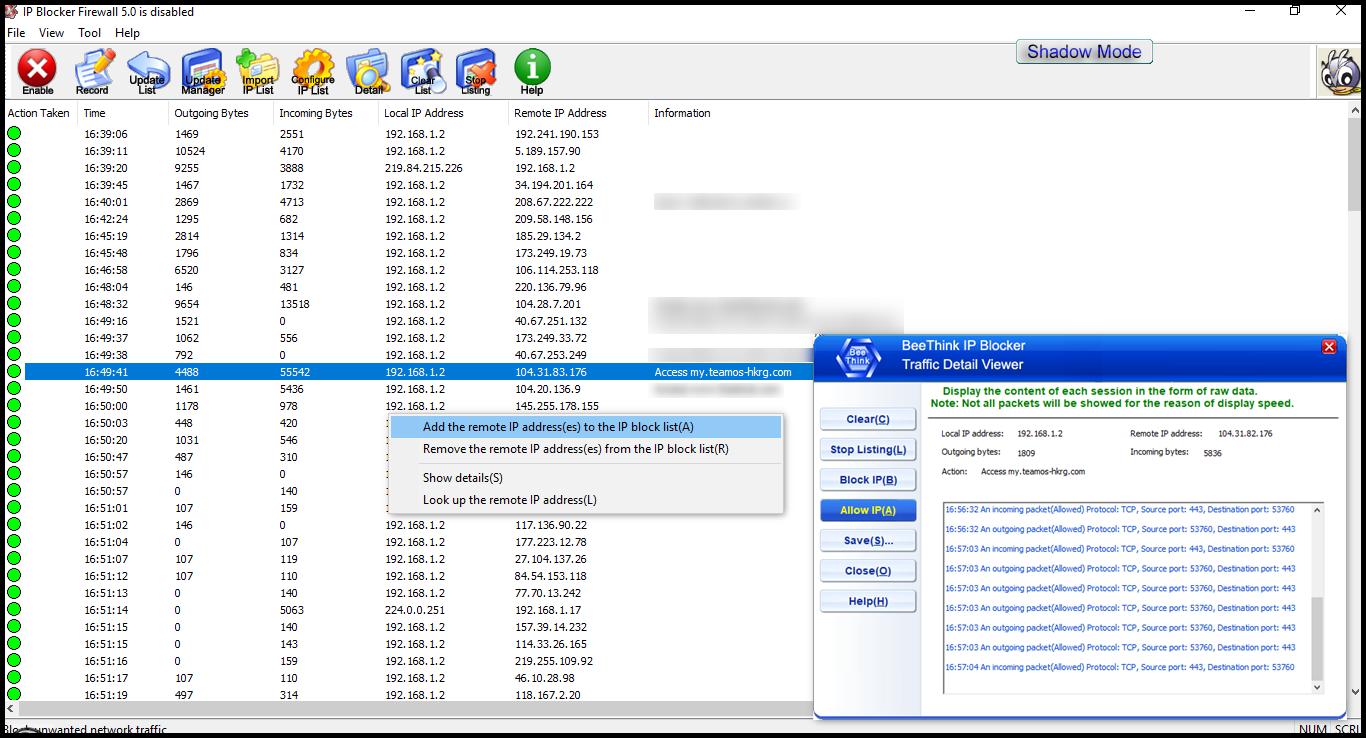Viewport: 1366px width, 738px height.
Task: Sort by the Remote IP Address column header
Action: pos(579,113)
